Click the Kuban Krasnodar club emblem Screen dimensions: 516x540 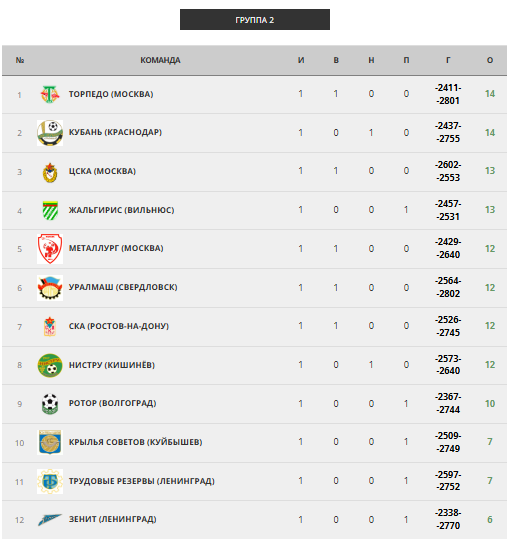click(50, 133)
